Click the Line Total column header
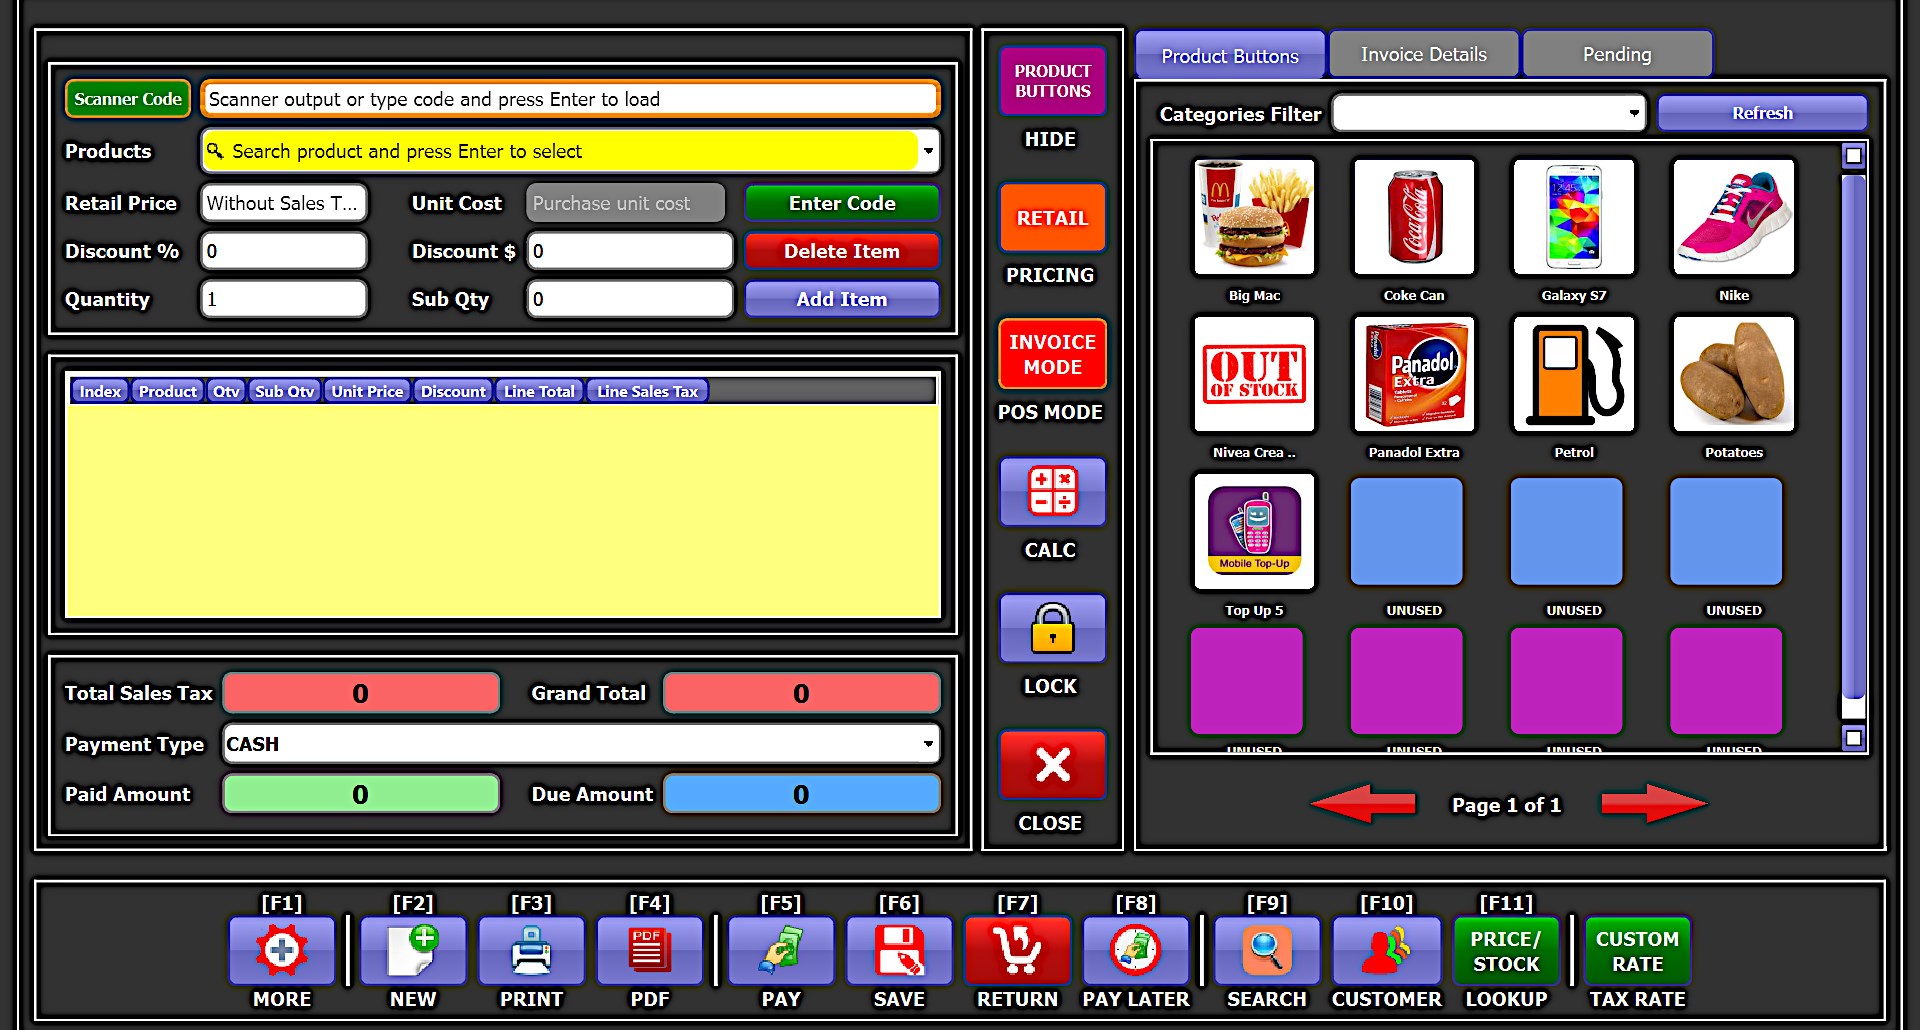The height and width of the screenshot is (1030, 1920). [x=539, y=391]
